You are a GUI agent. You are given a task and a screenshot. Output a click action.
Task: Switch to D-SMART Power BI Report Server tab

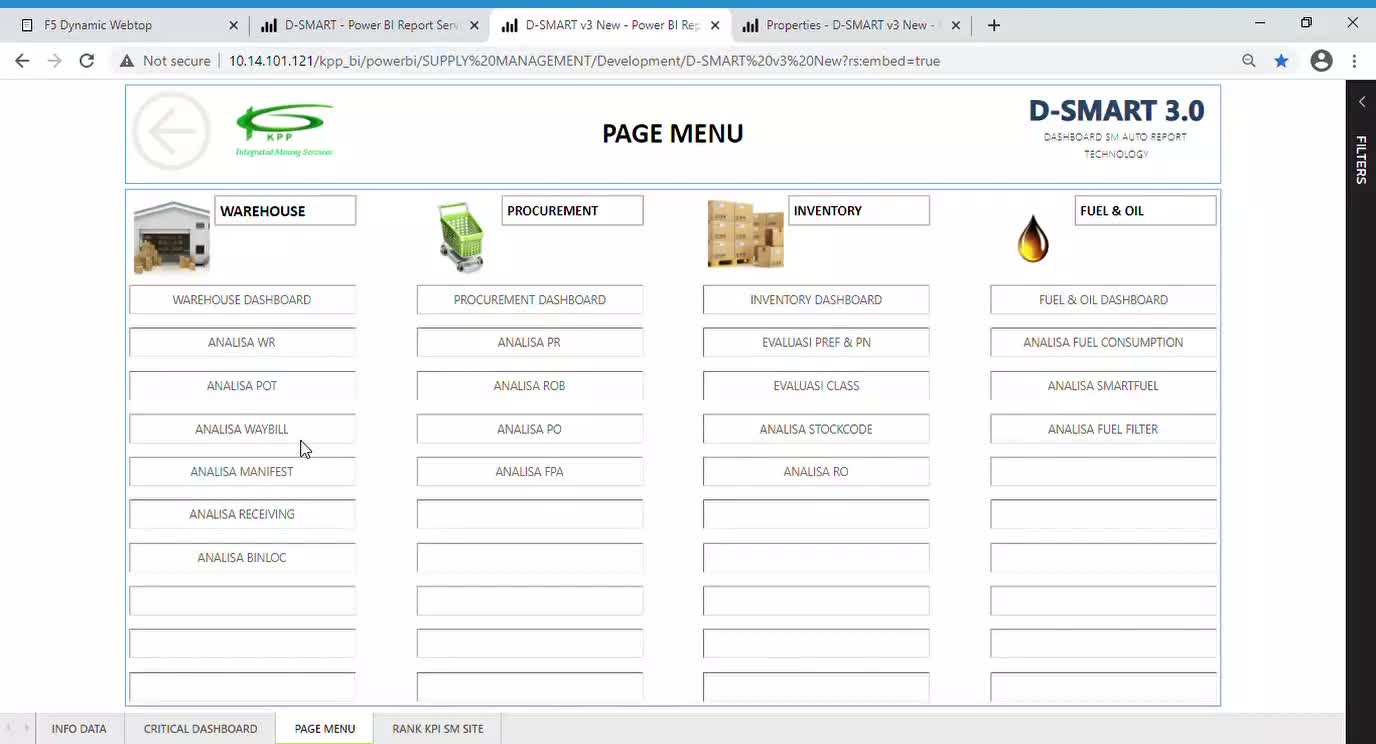click(368, 25)
